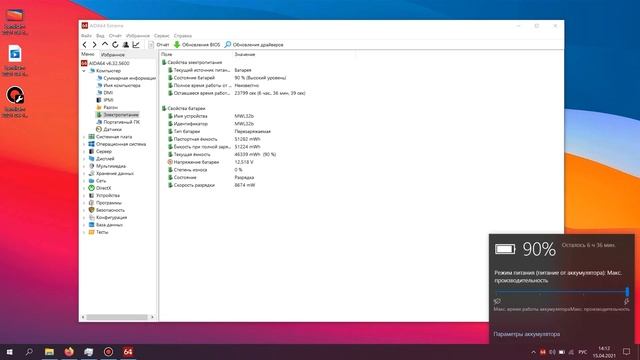The height and width of the screenshot is (360, 640).
Task: Open the Файл menu
Action: [x=86, y=36]
